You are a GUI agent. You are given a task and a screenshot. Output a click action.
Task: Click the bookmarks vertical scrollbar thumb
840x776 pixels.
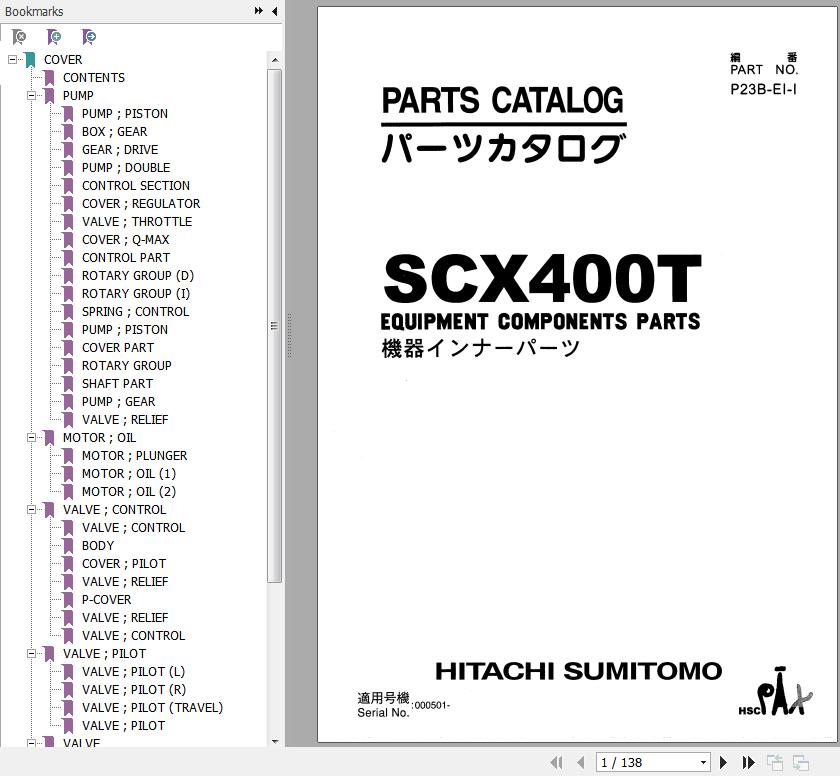tap(274, 326)
